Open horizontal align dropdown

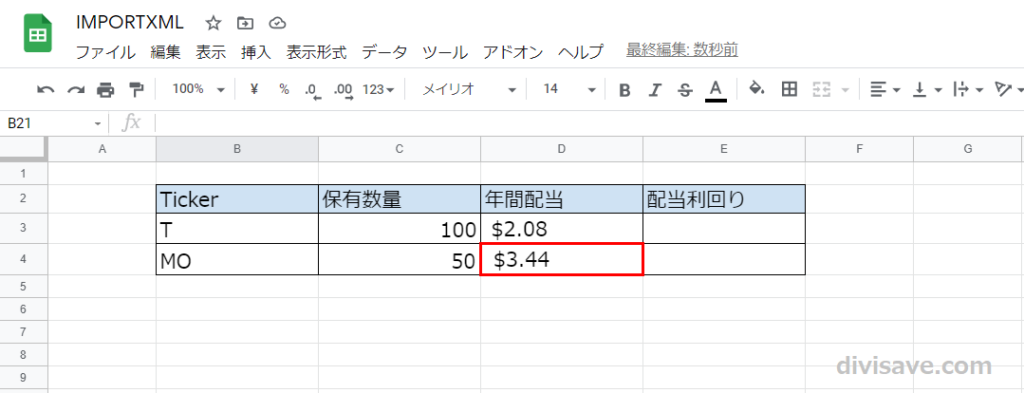(x=886, y=89)
